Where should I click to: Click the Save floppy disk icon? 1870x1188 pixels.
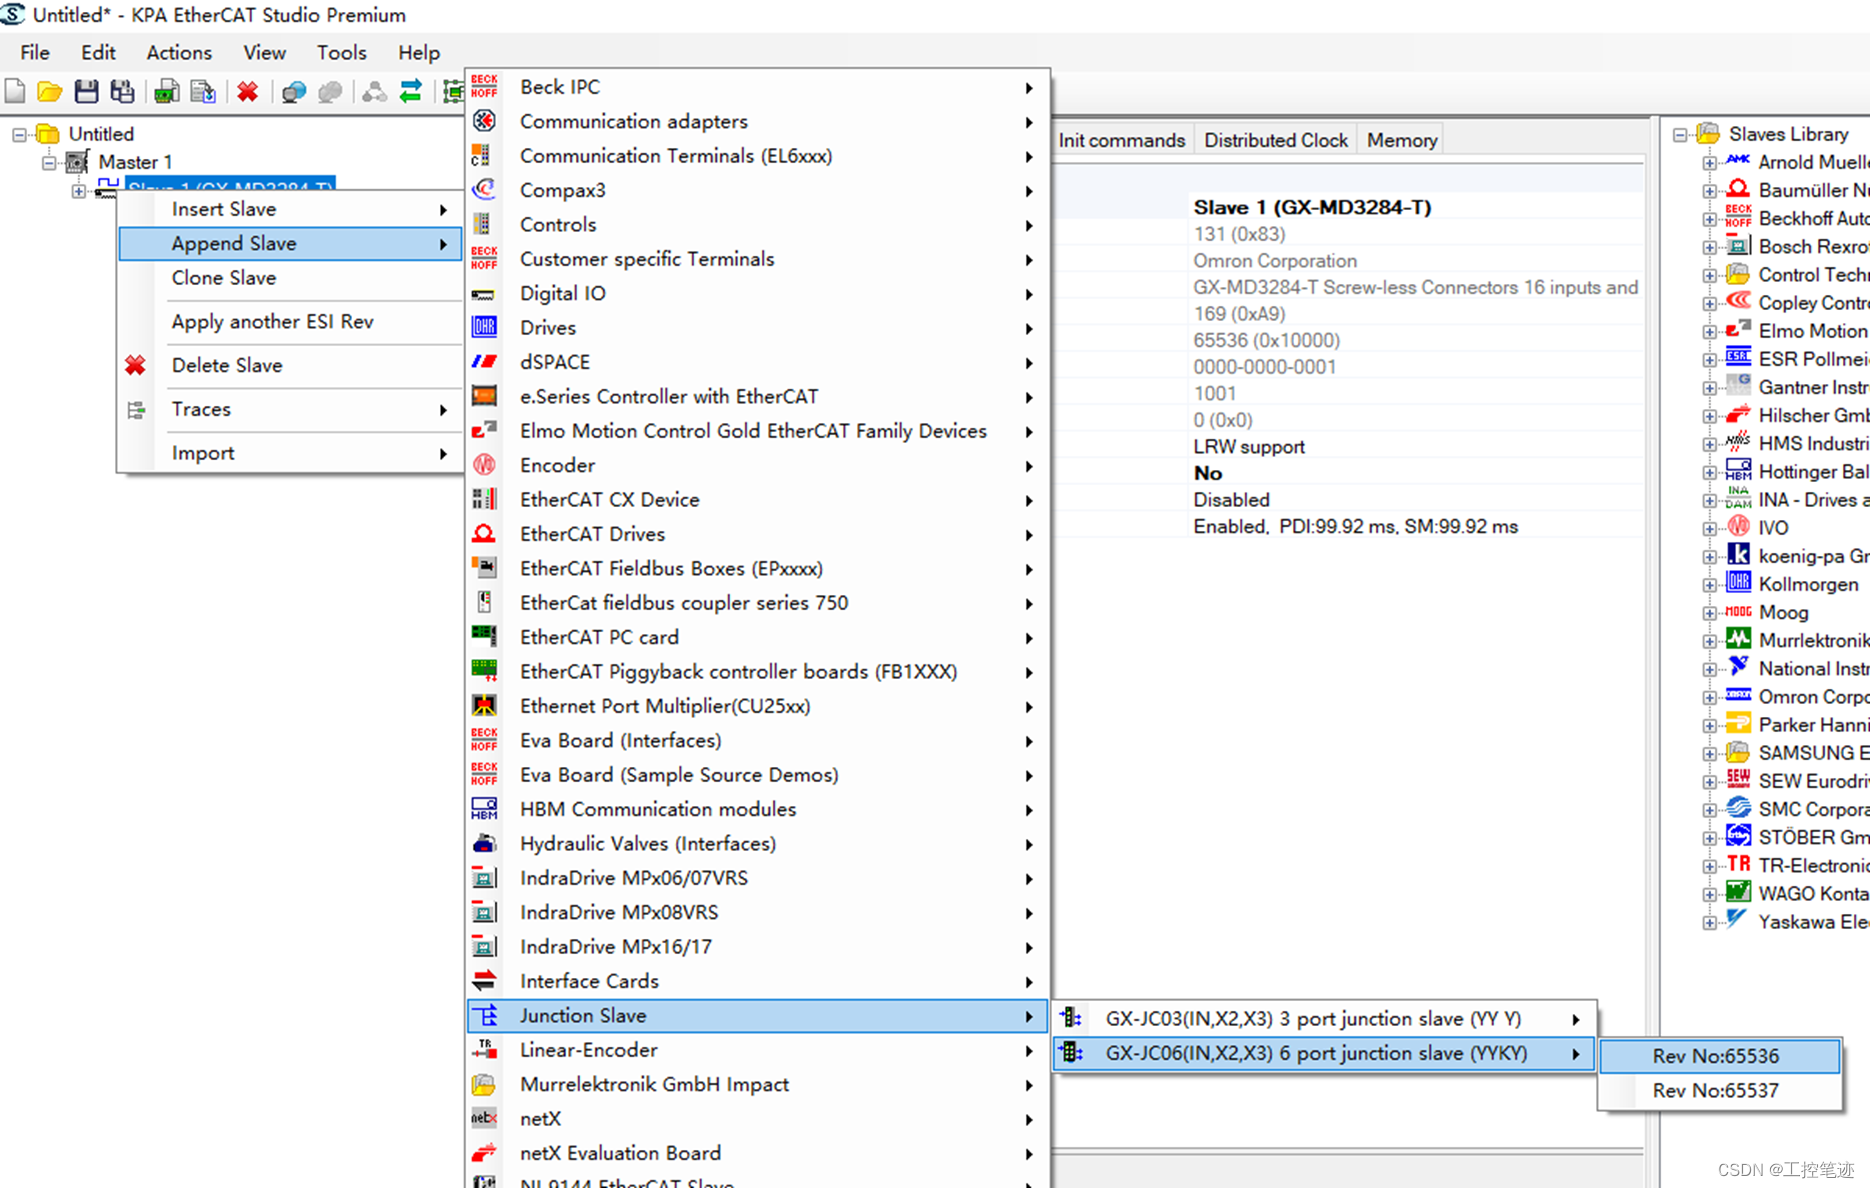coord(86,92)
